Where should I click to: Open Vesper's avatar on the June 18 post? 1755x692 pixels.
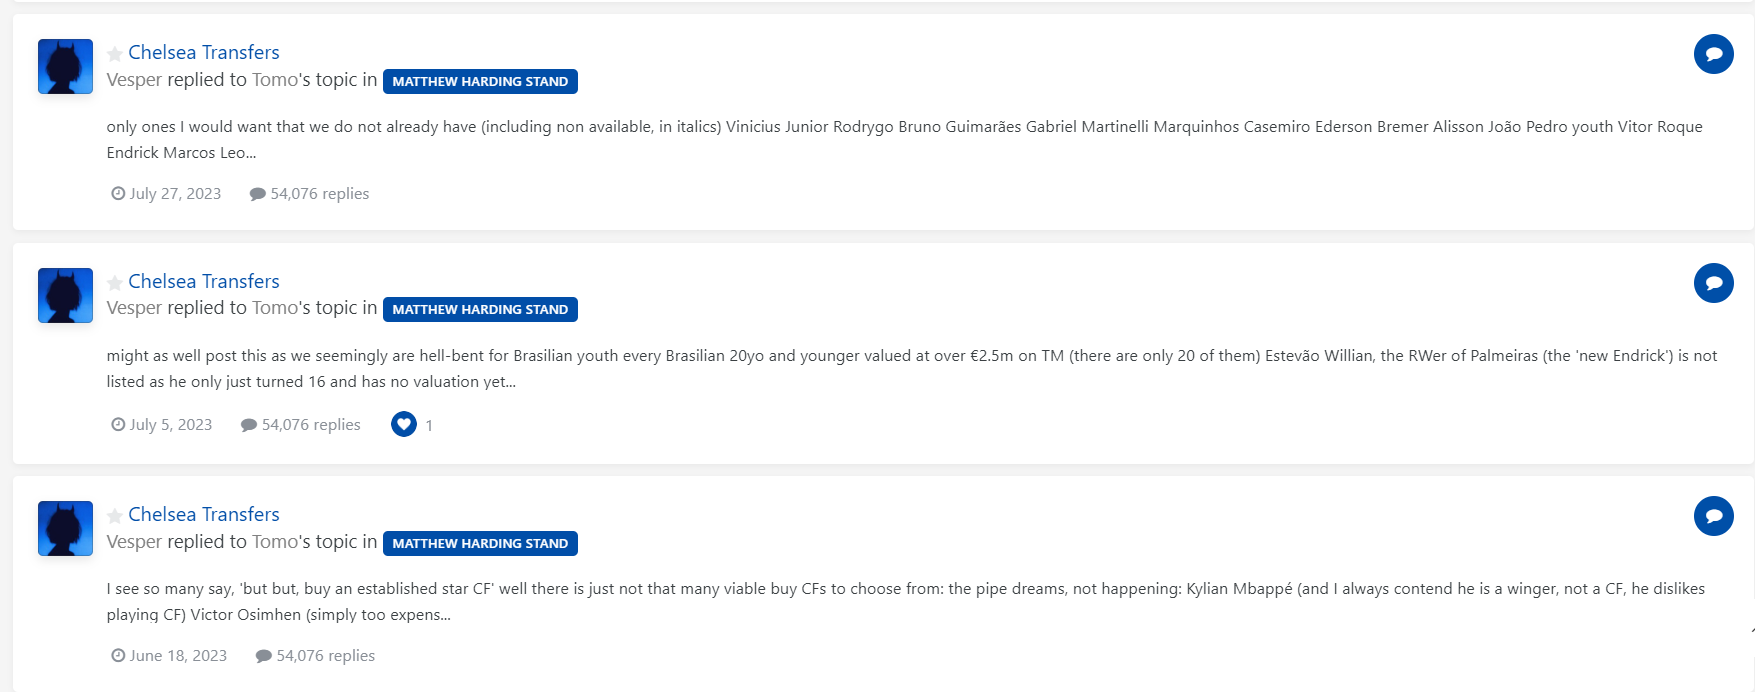[65, 529]
